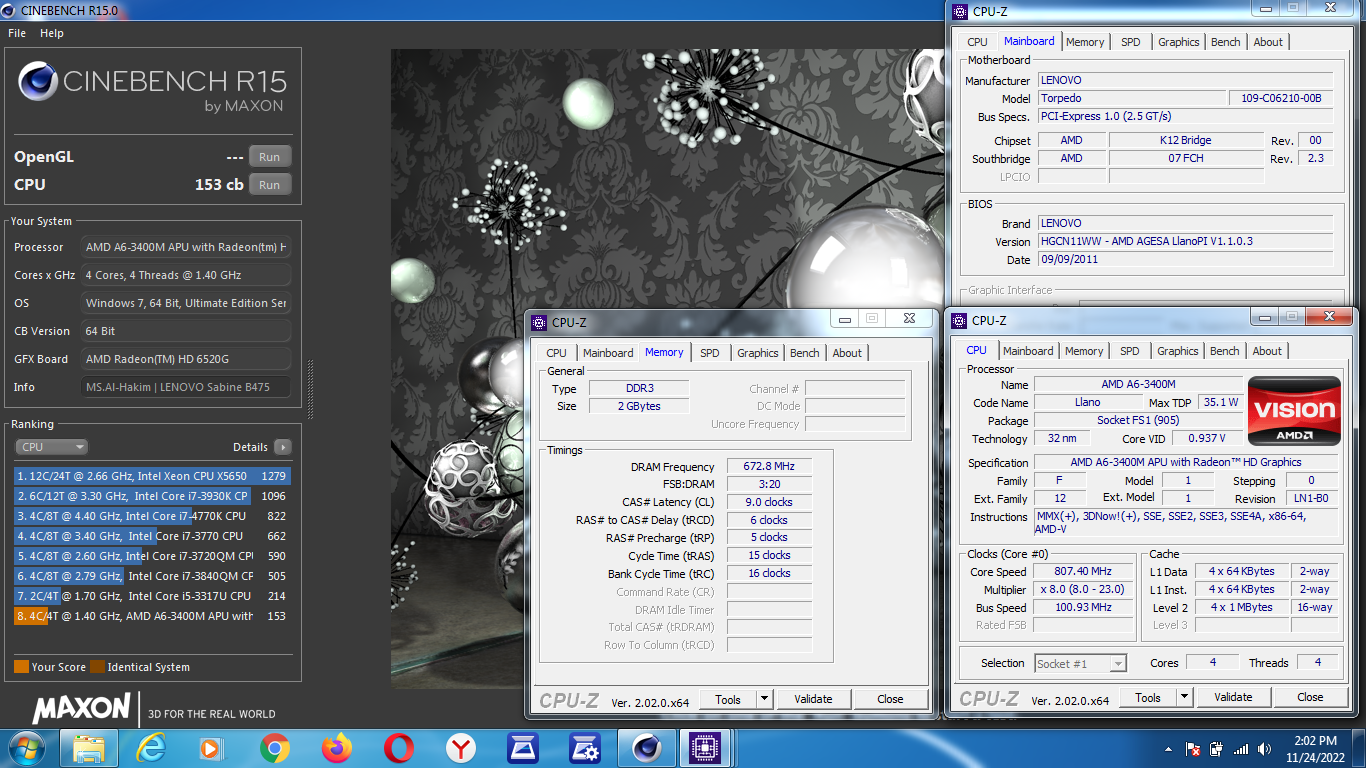Open Bench tab in Mainboard CPU-Z window
The height and width of the screenshot is (768, 1366).
(x=1226, y=42)
